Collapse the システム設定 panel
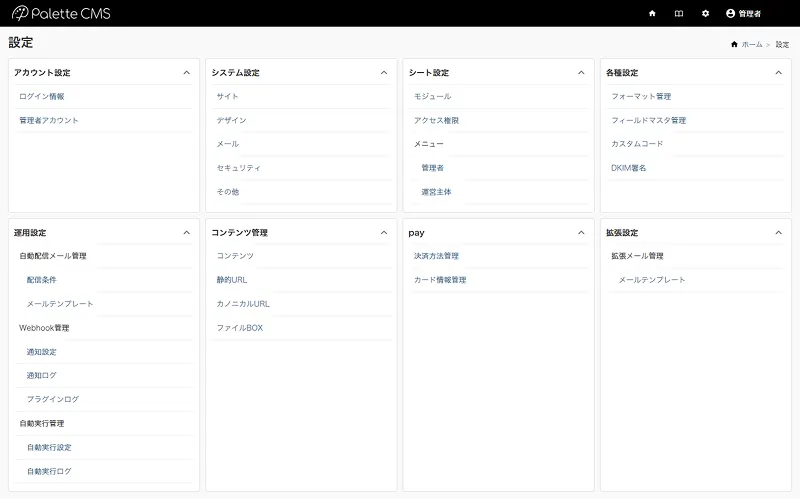Screen dimensions: 800x499 [384, 72]
